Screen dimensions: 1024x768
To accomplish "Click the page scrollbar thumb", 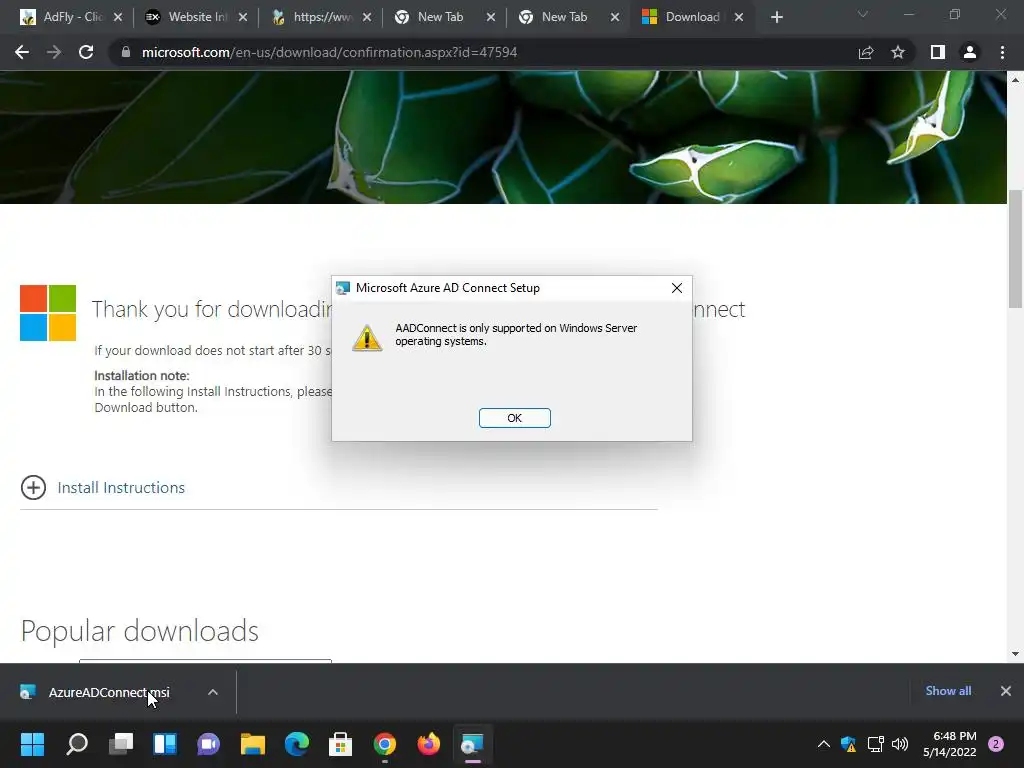I will point(1016,248).
